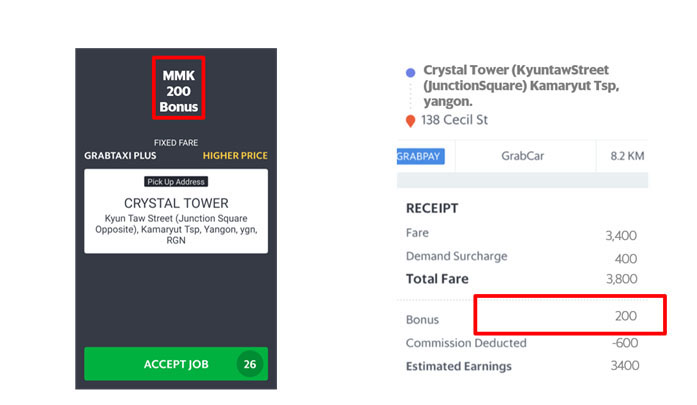Select the GrabCar service tab
The width and height of the screenshot is (697, 405).
(526, 156)
